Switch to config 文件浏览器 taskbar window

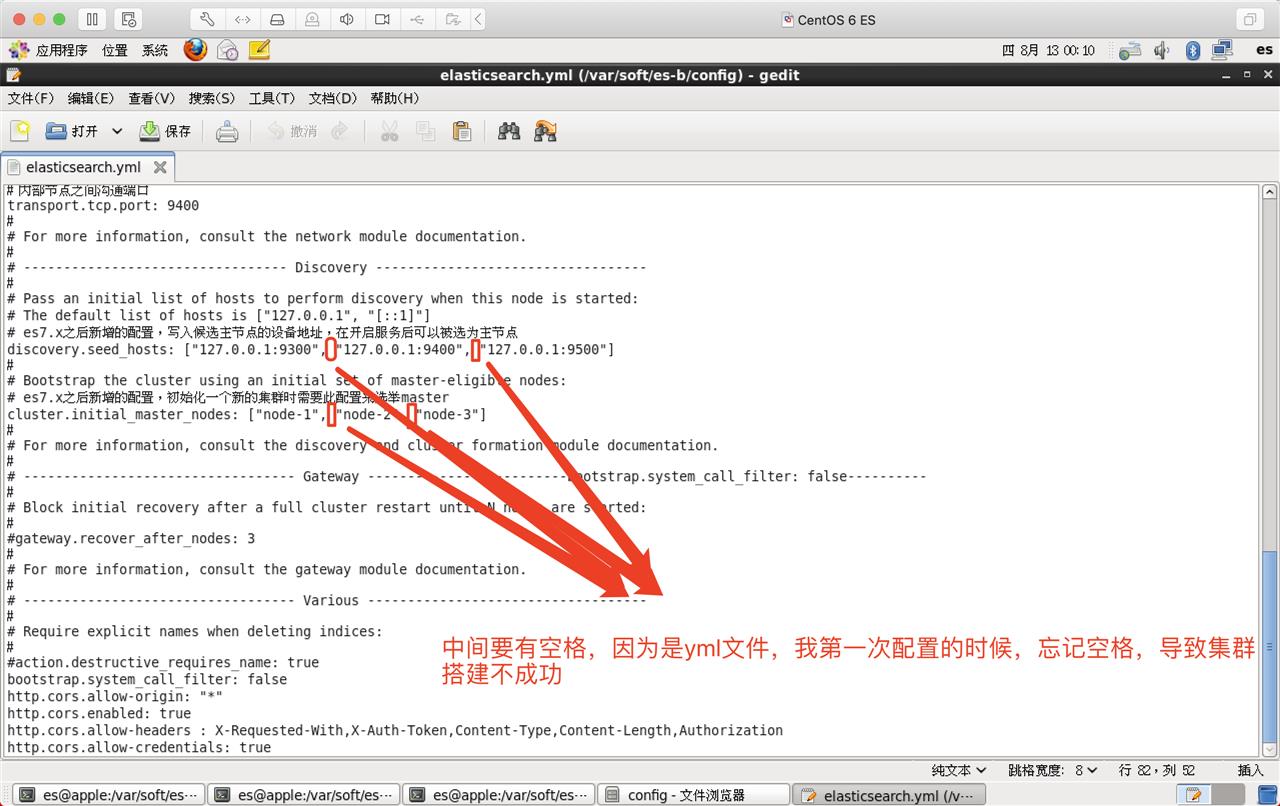(x=695, y=795)
